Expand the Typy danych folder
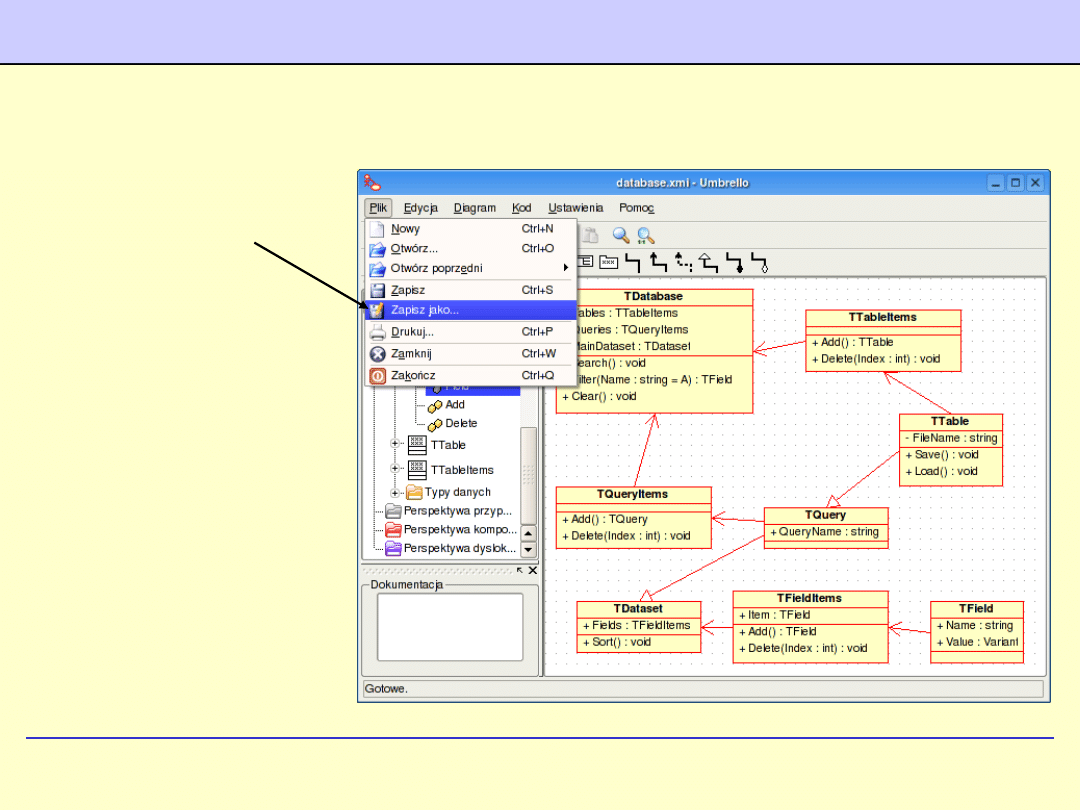The height and width of the screenshot is (810, 1080). tap(395, 492)
